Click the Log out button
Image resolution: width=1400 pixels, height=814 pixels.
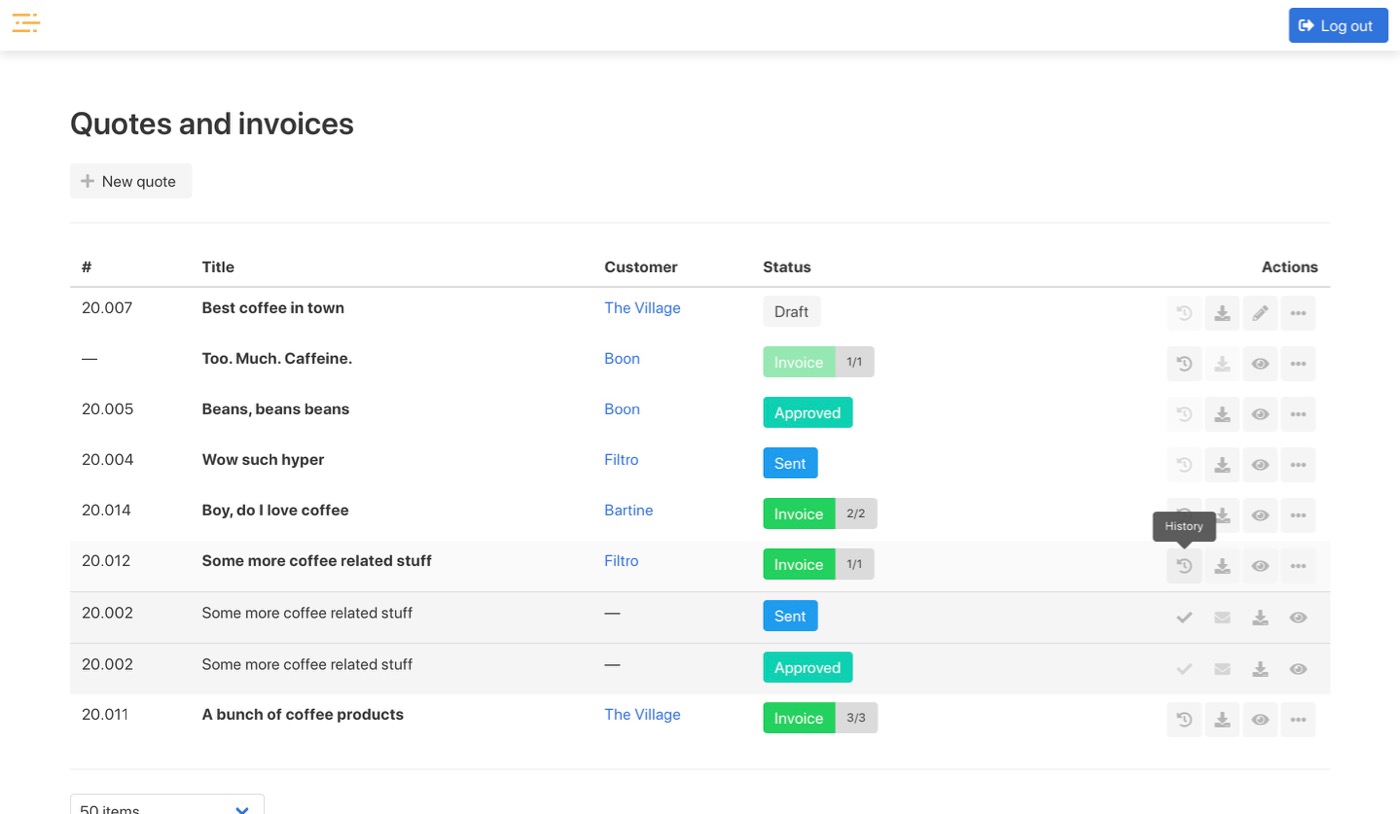(x=1338, y=26)
